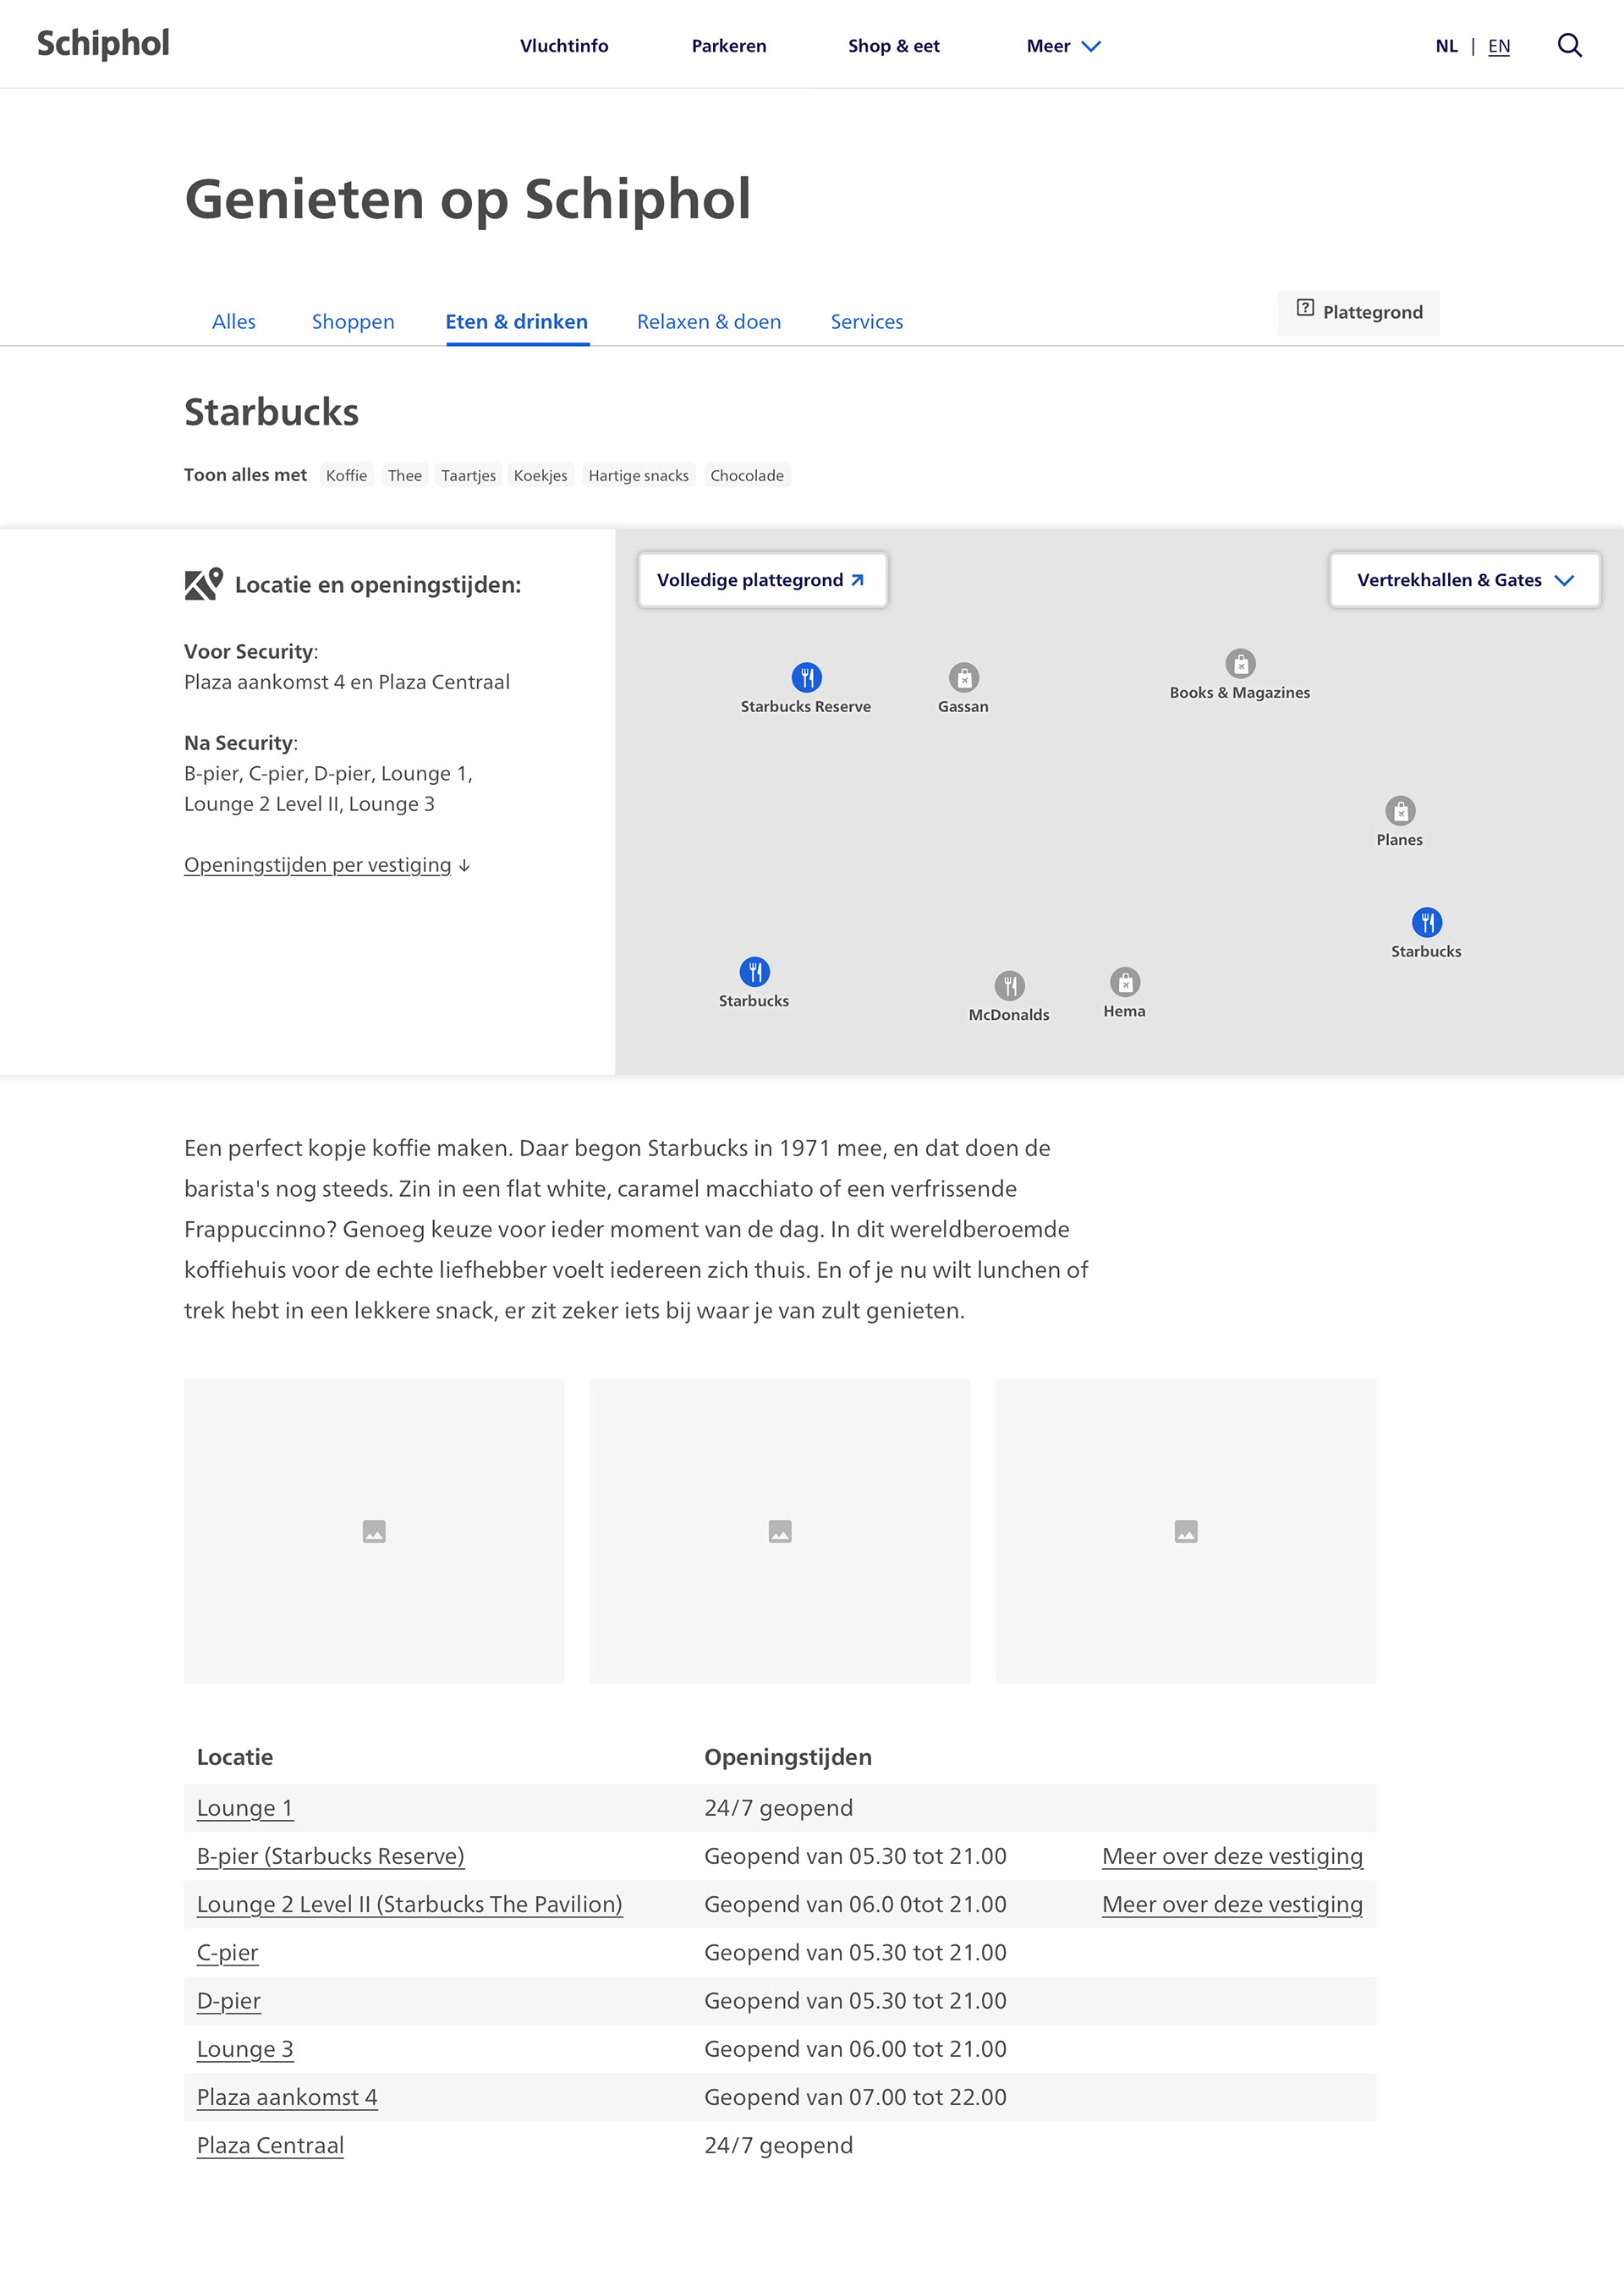Viewport: 1624px width, 2275px height.
Task: Open the first image placeholder thumbnail
Action: point(374,1531)
